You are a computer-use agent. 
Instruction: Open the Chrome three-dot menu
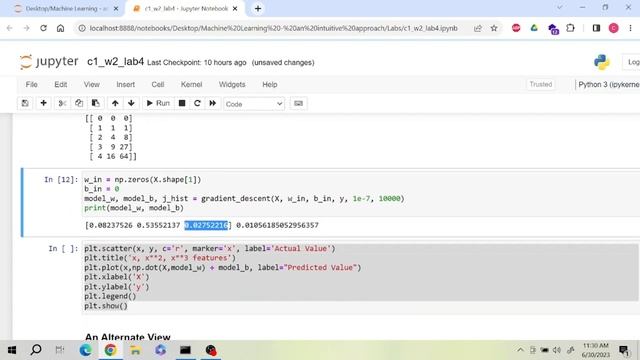point(631,28)
